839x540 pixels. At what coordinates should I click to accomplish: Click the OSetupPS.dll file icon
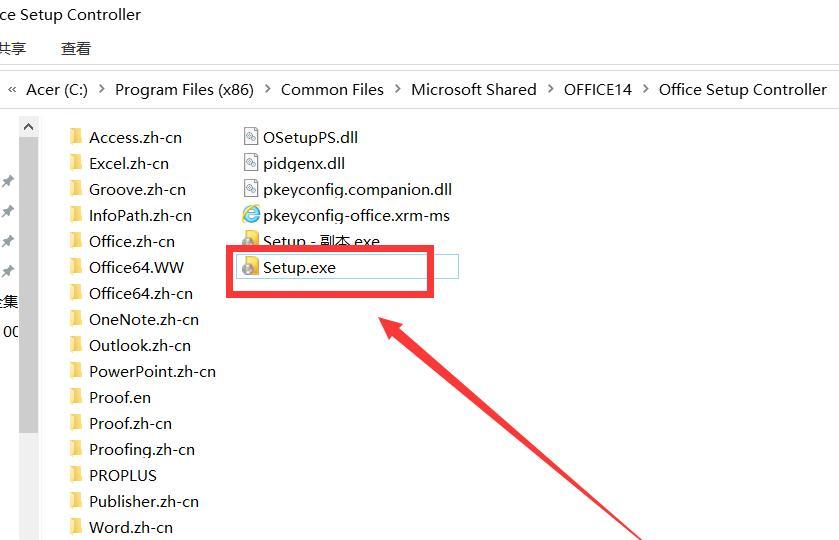[x=251, y=136]
